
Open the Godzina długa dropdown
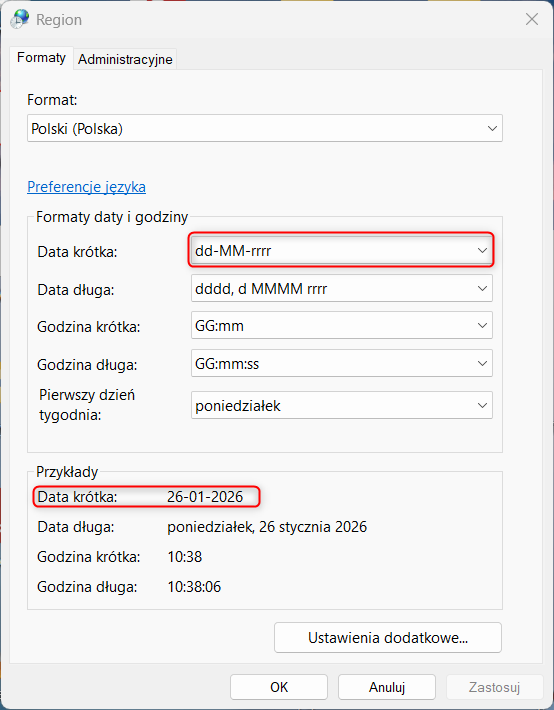tap(342, 363)
